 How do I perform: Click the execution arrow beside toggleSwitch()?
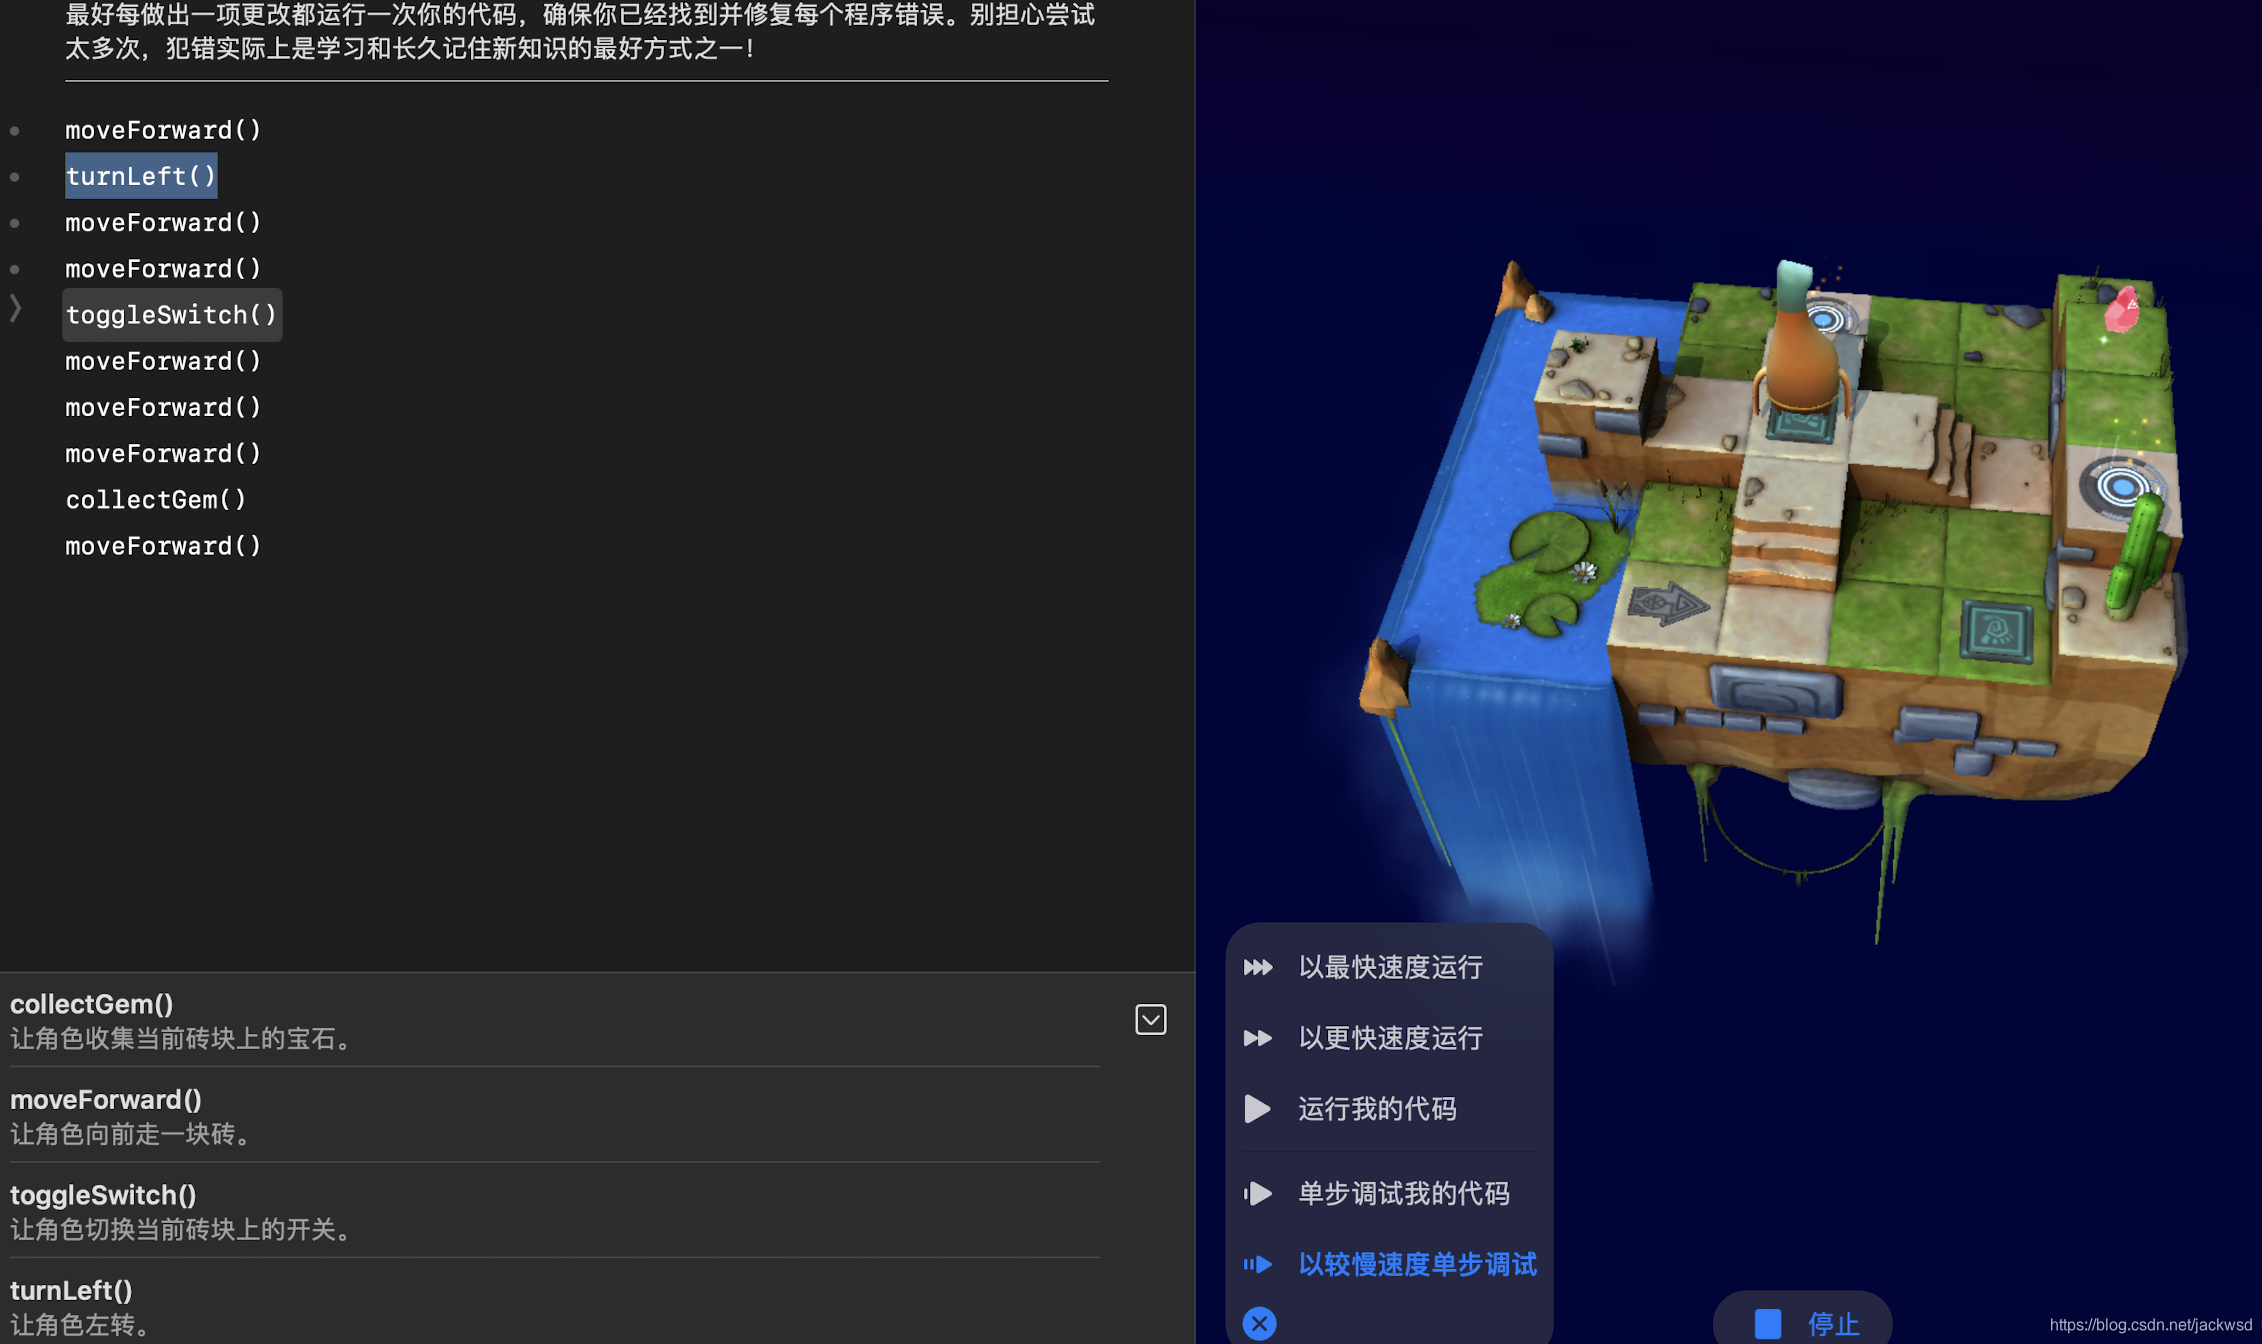coord(17,308)
